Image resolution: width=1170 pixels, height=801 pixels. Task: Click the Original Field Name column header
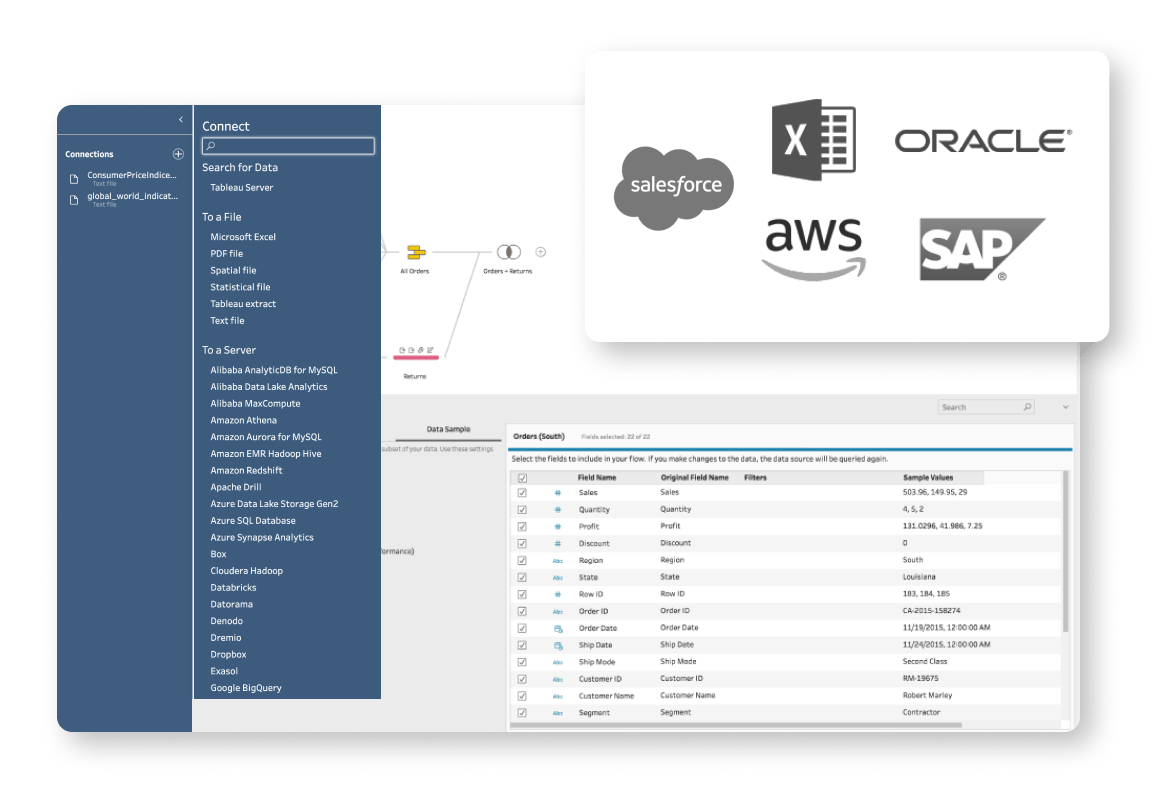click(695, 478)
